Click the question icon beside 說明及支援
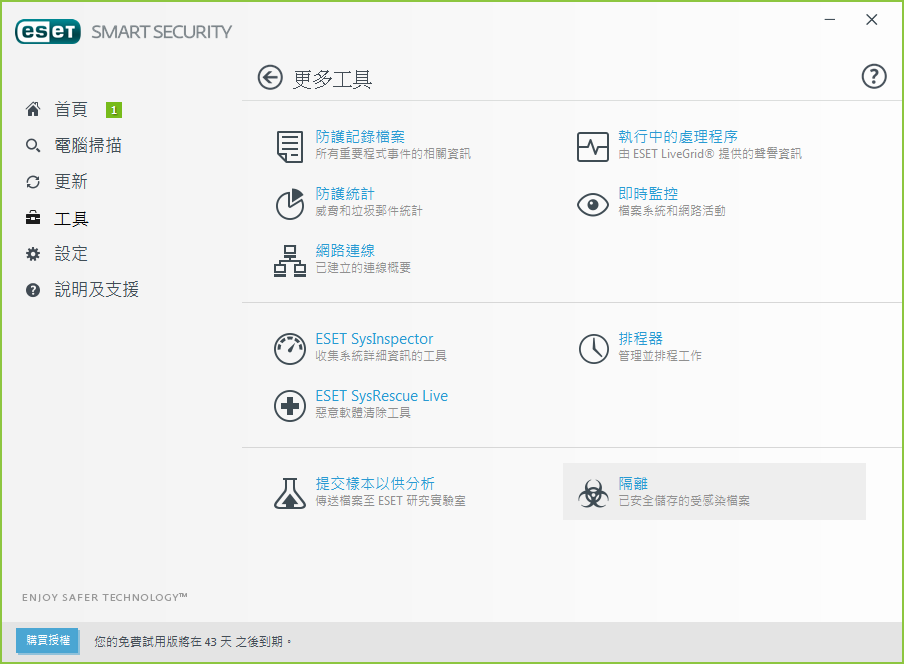The height and width of the screenshot is (664, 904). [x=33, y=290]
